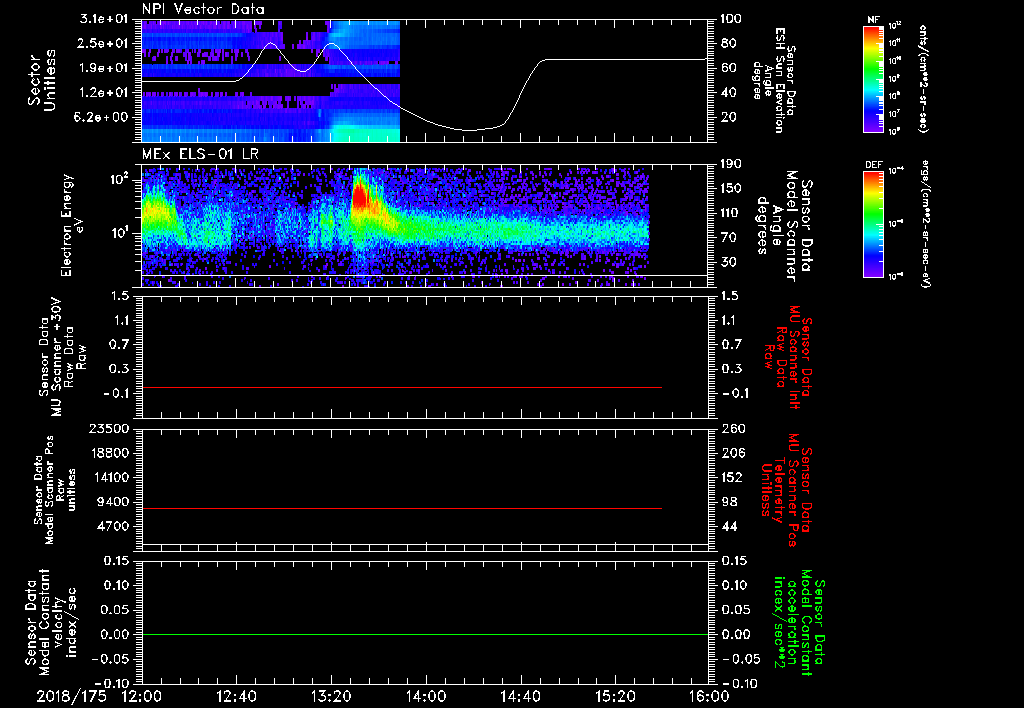Click the "1.9e+01" sector axis value

[x=104, y=68]
